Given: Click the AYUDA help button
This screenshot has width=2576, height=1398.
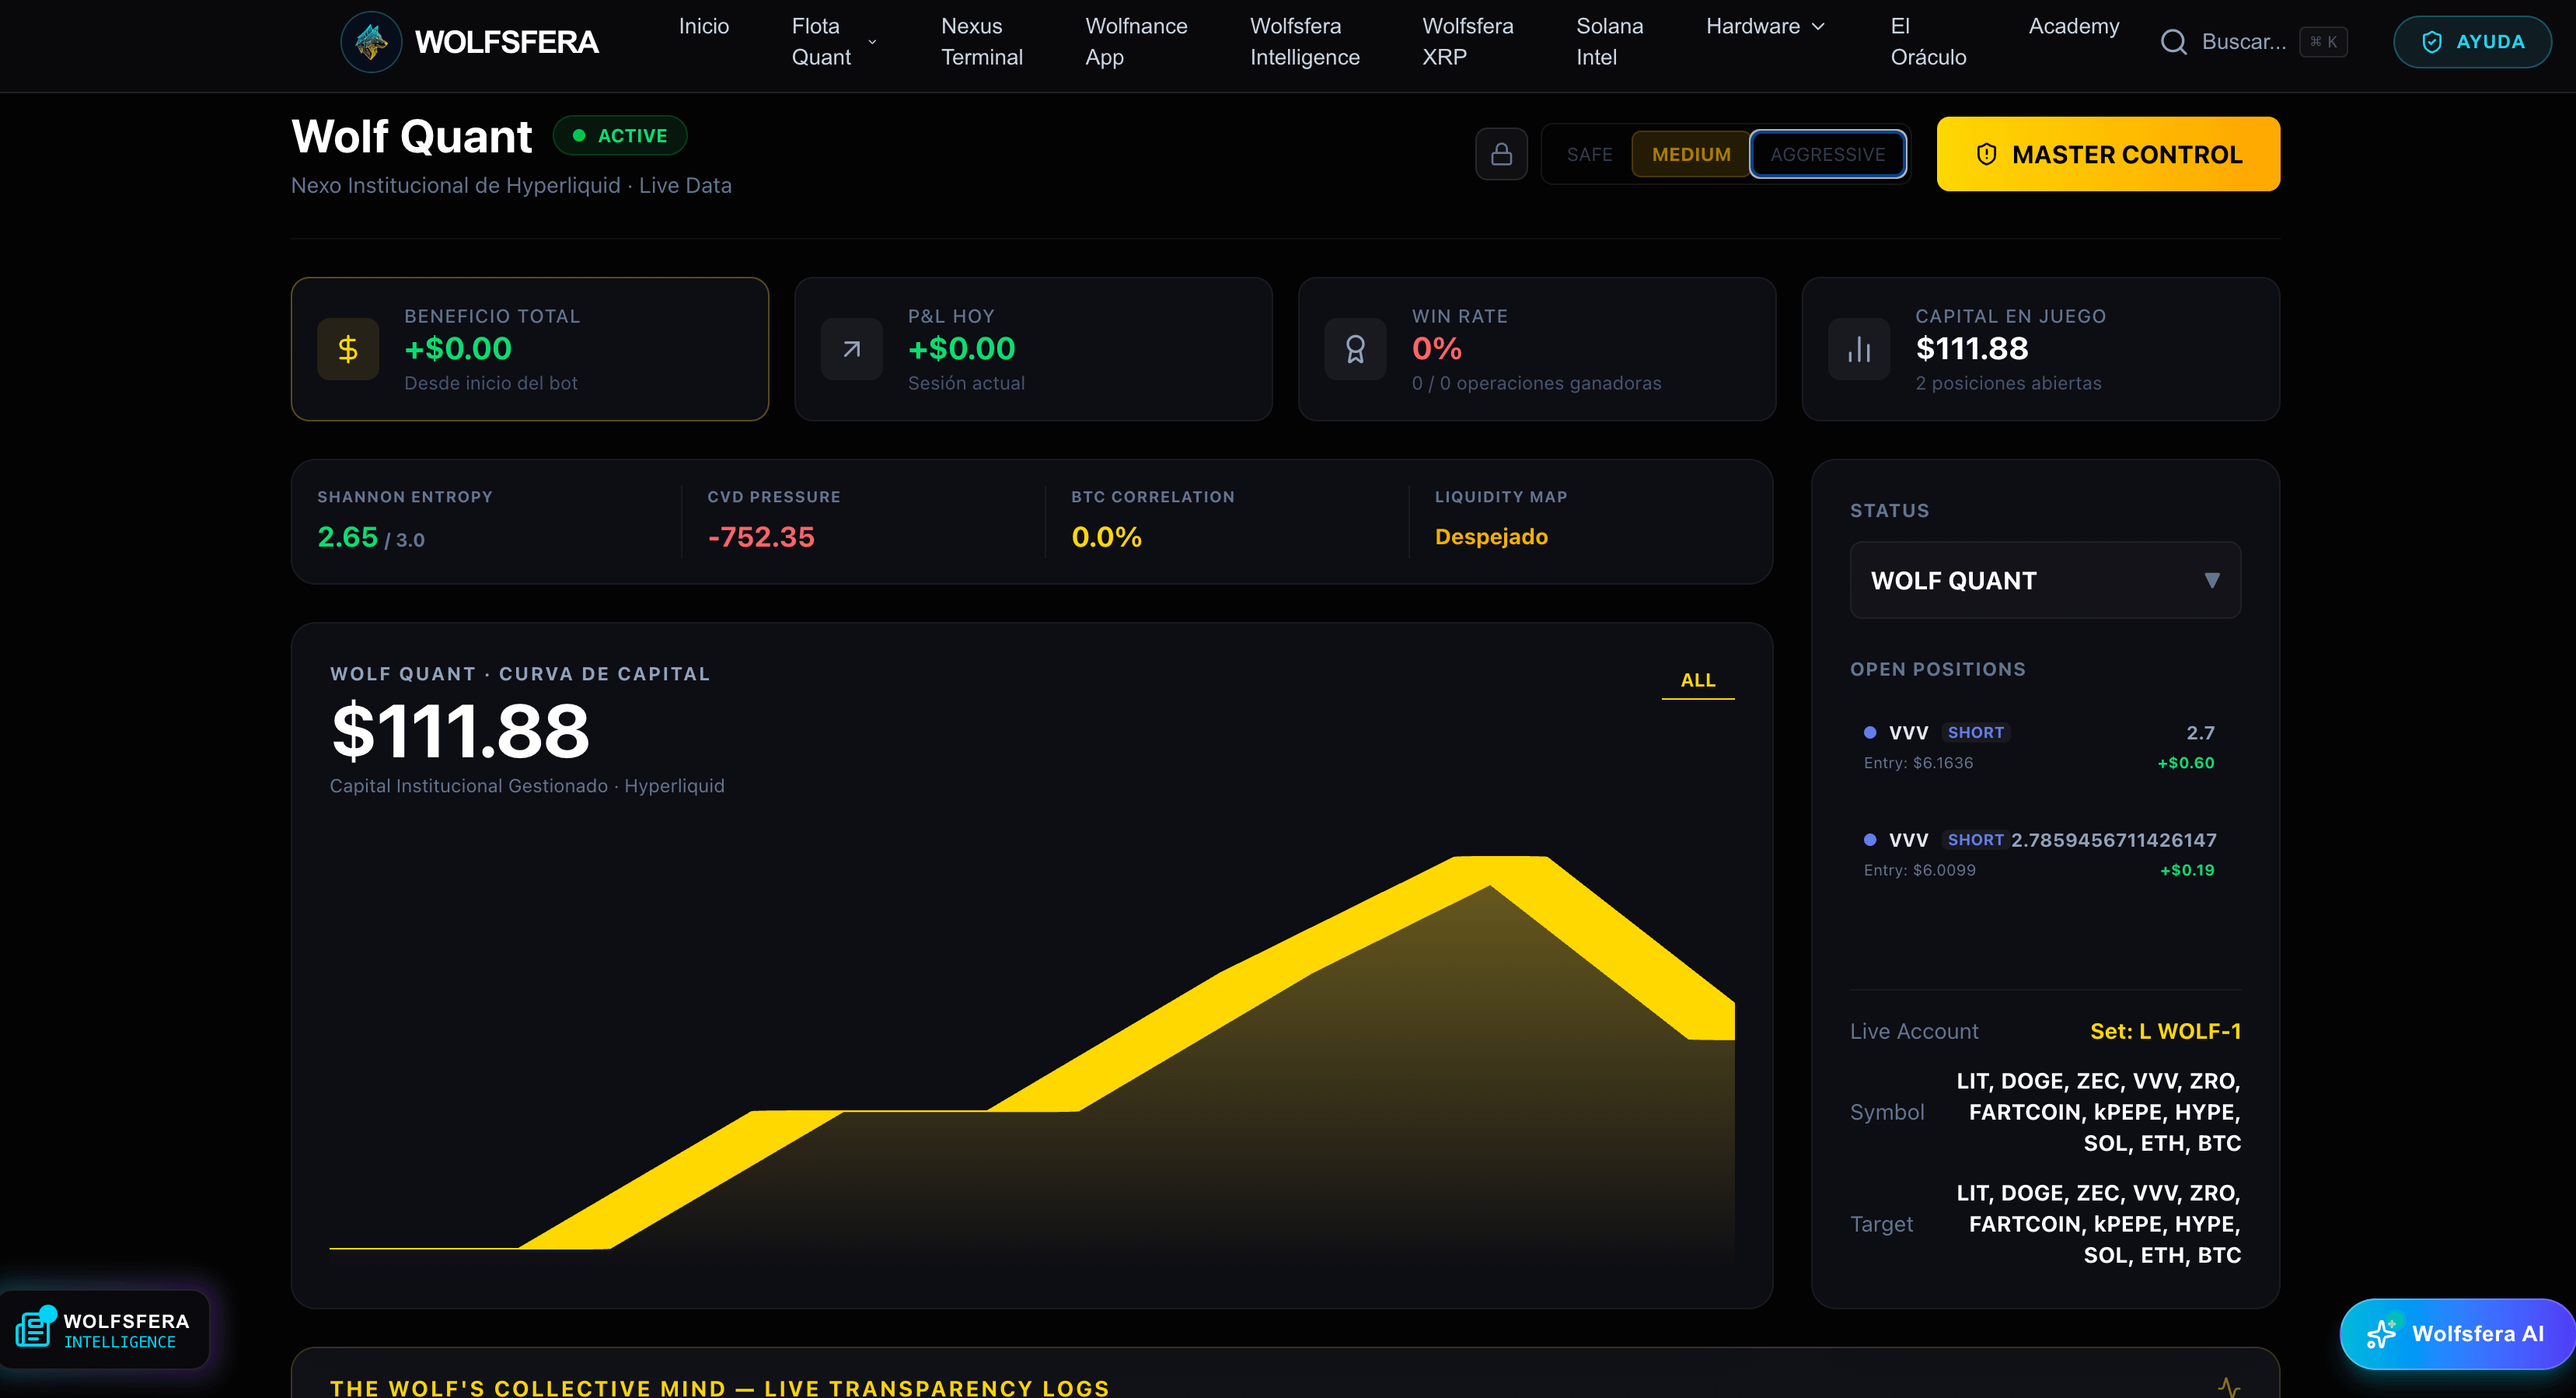Looking at the screenshot, I should click(x=2471, y=42).
